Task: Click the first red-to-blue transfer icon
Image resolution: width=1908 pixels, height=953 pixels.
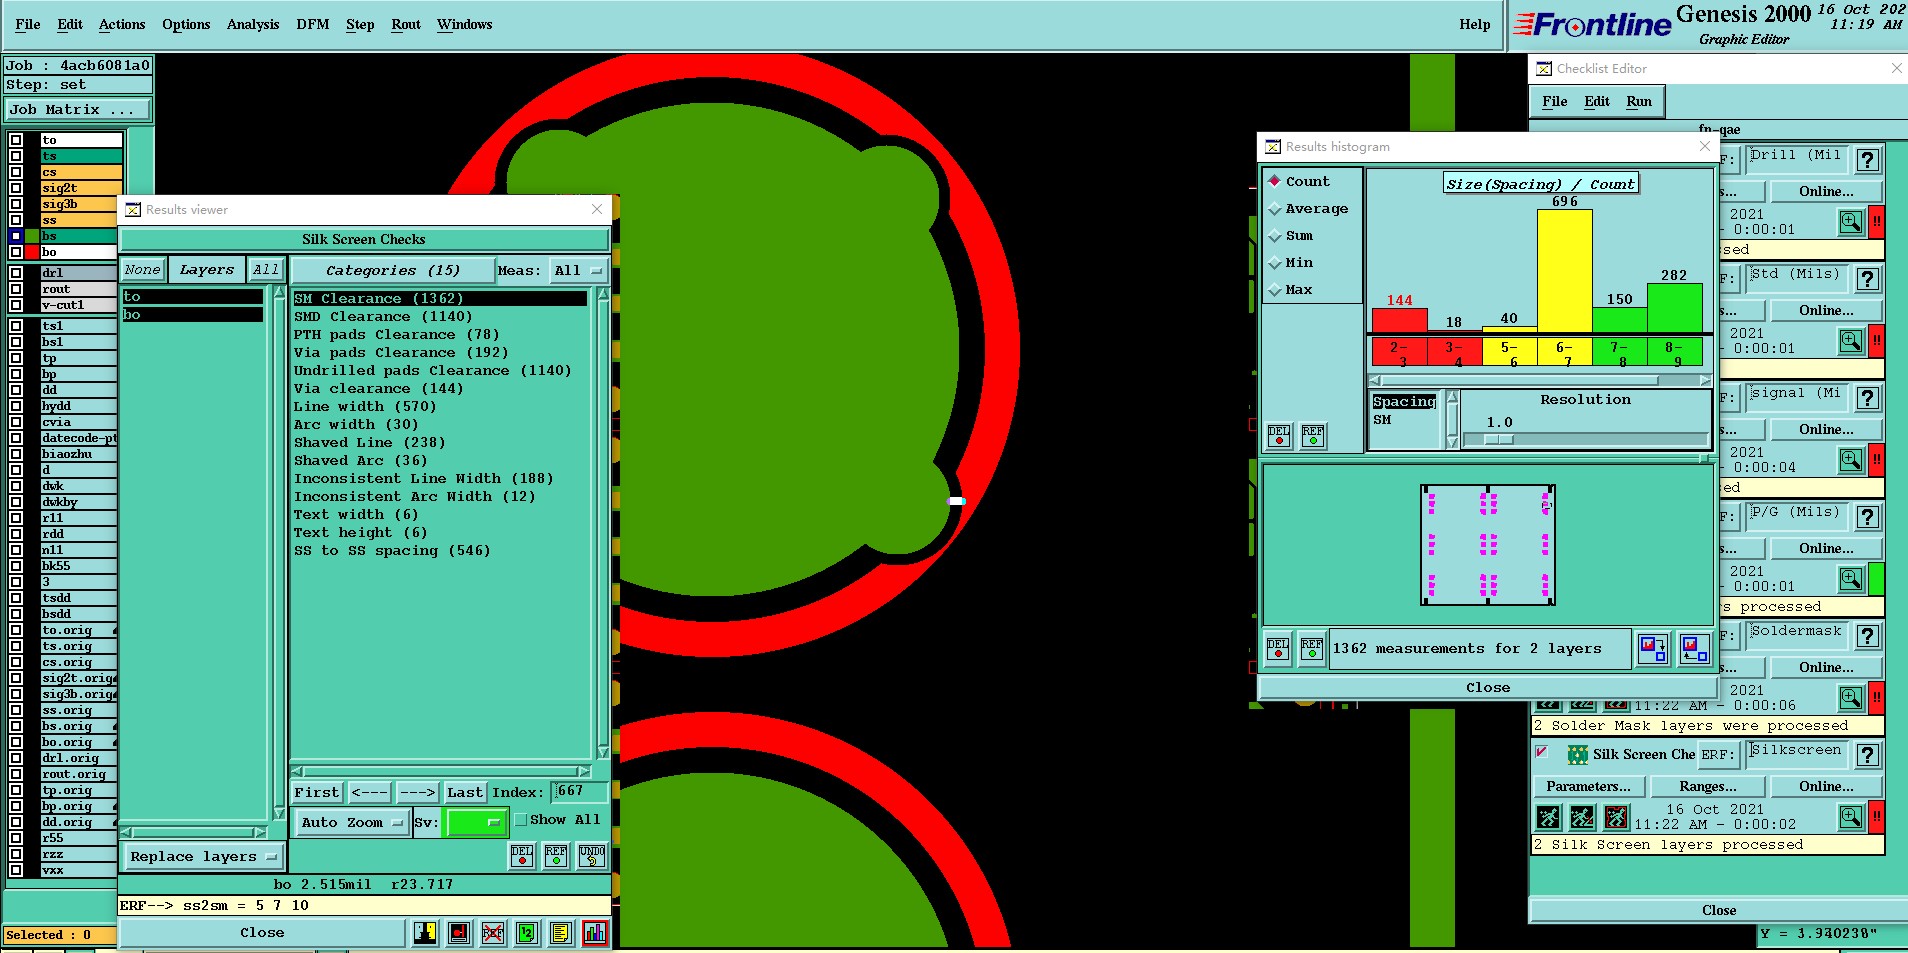Action: pos(1653,649)
